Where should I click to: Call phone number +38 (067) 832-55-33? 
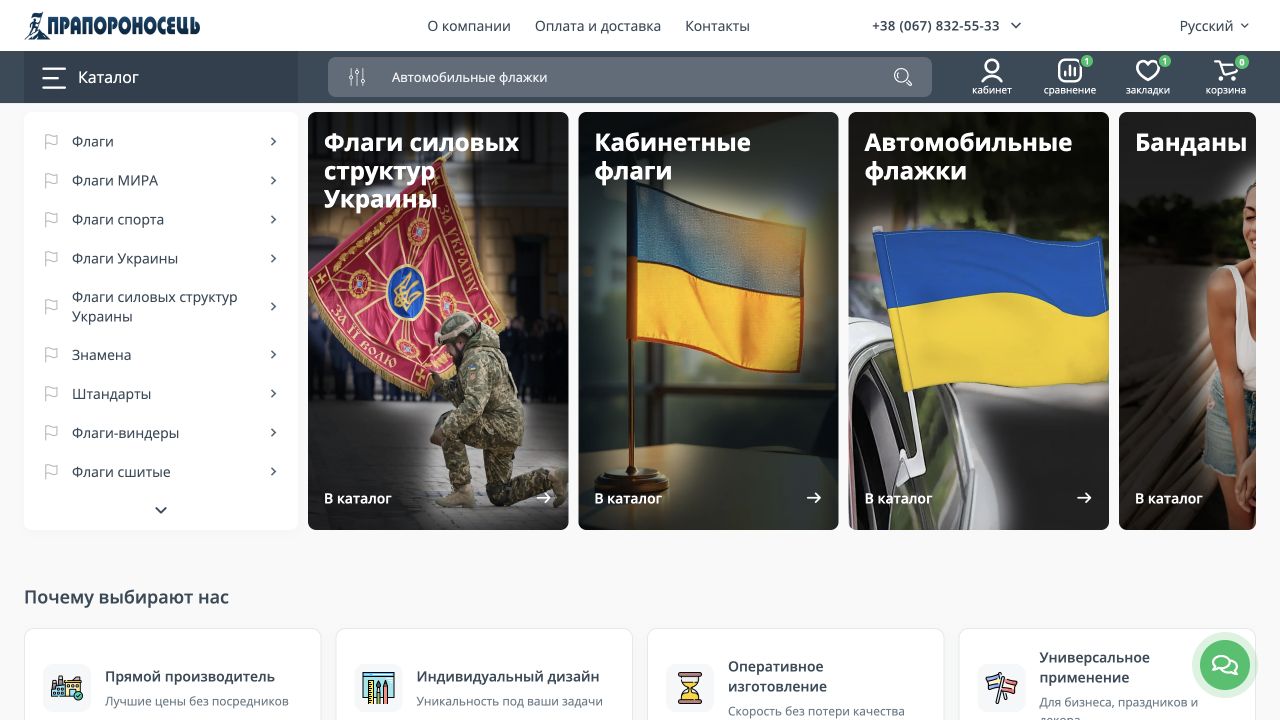(x=935, y=26)
